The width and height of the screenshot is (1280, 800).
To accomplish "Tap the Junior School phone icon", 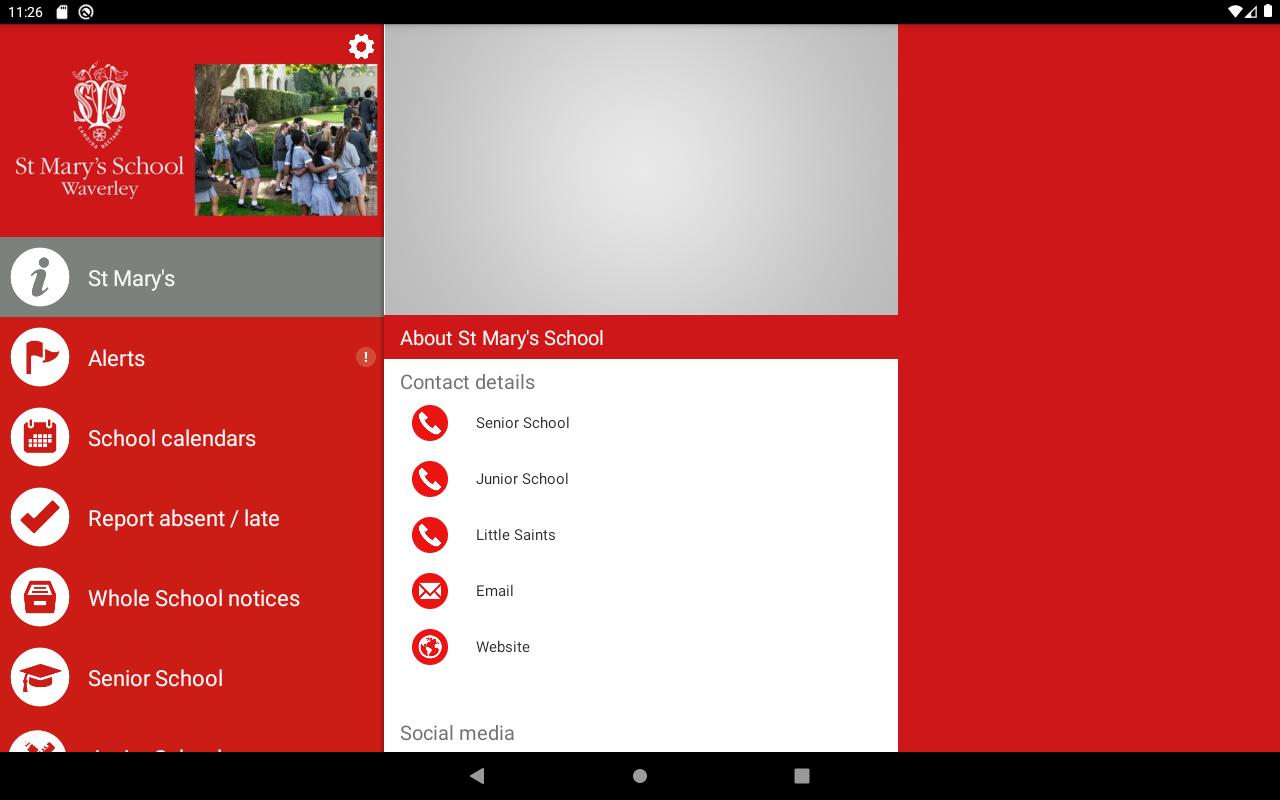I will pyautogui.click(x=430, y=479).
